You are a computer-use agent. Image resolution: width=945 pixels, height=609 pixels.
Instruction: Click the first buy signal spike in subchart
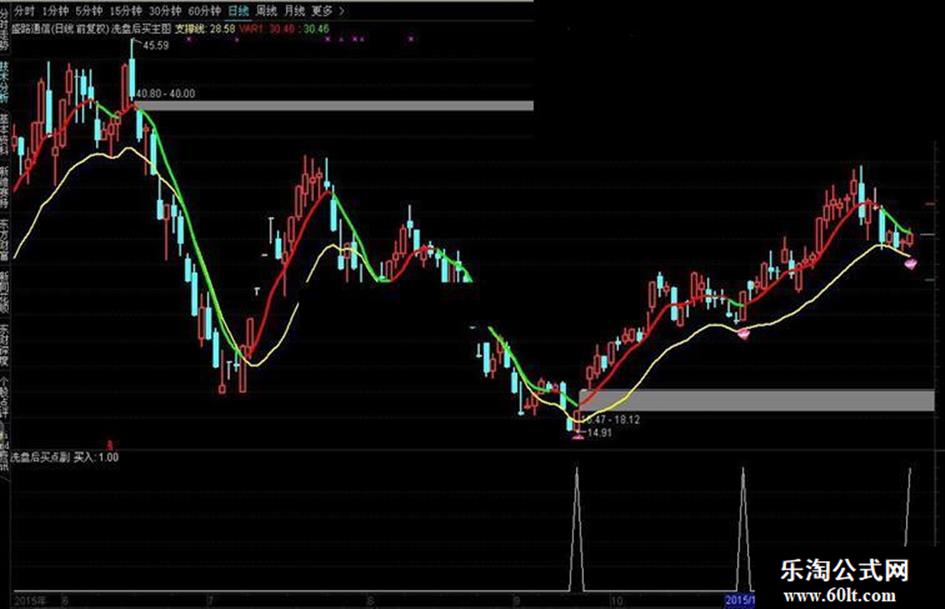[577, 529]
